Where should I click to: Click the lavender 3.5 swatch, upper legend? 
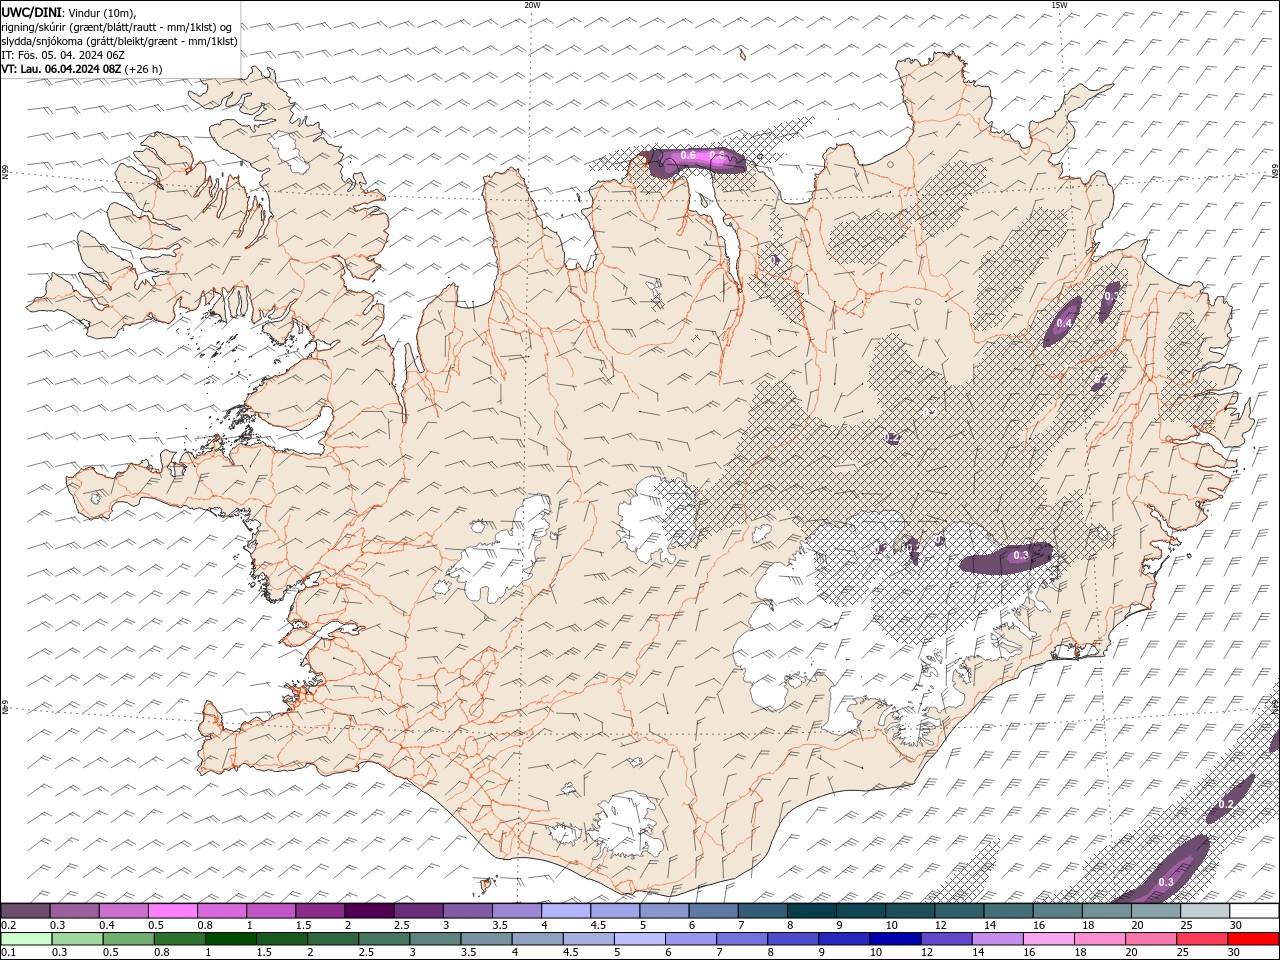coord(517,910)
